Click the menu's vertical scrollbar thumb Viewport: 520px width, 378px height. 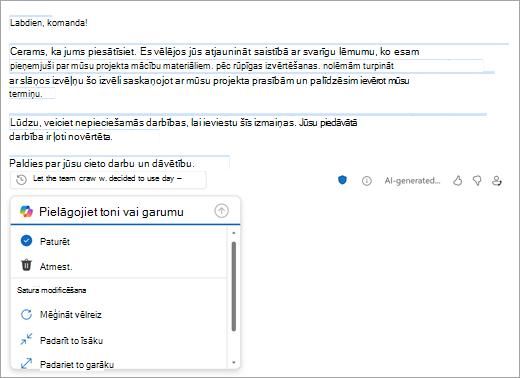pyautogui.click(x=234, y=286)
